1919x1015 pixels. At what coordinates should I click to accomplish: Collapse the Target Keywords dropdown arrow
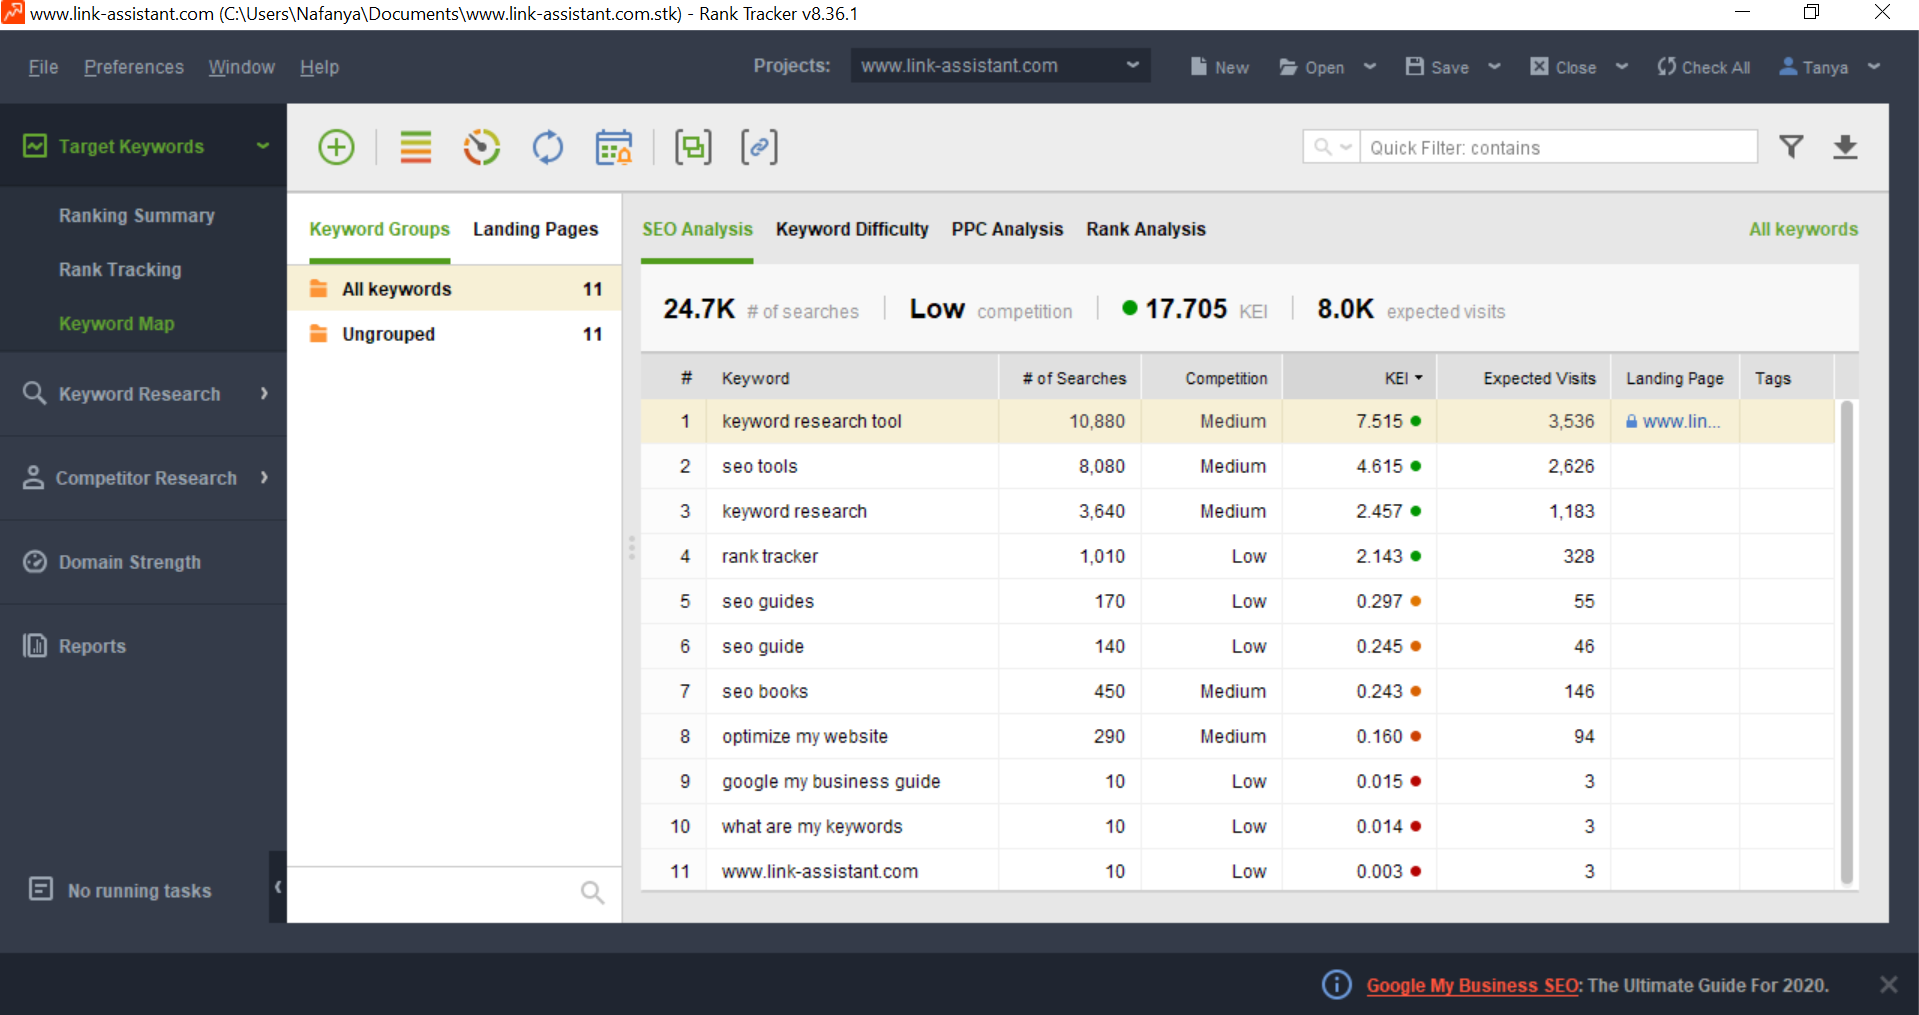pyautogui.click(x=262, y=146)
